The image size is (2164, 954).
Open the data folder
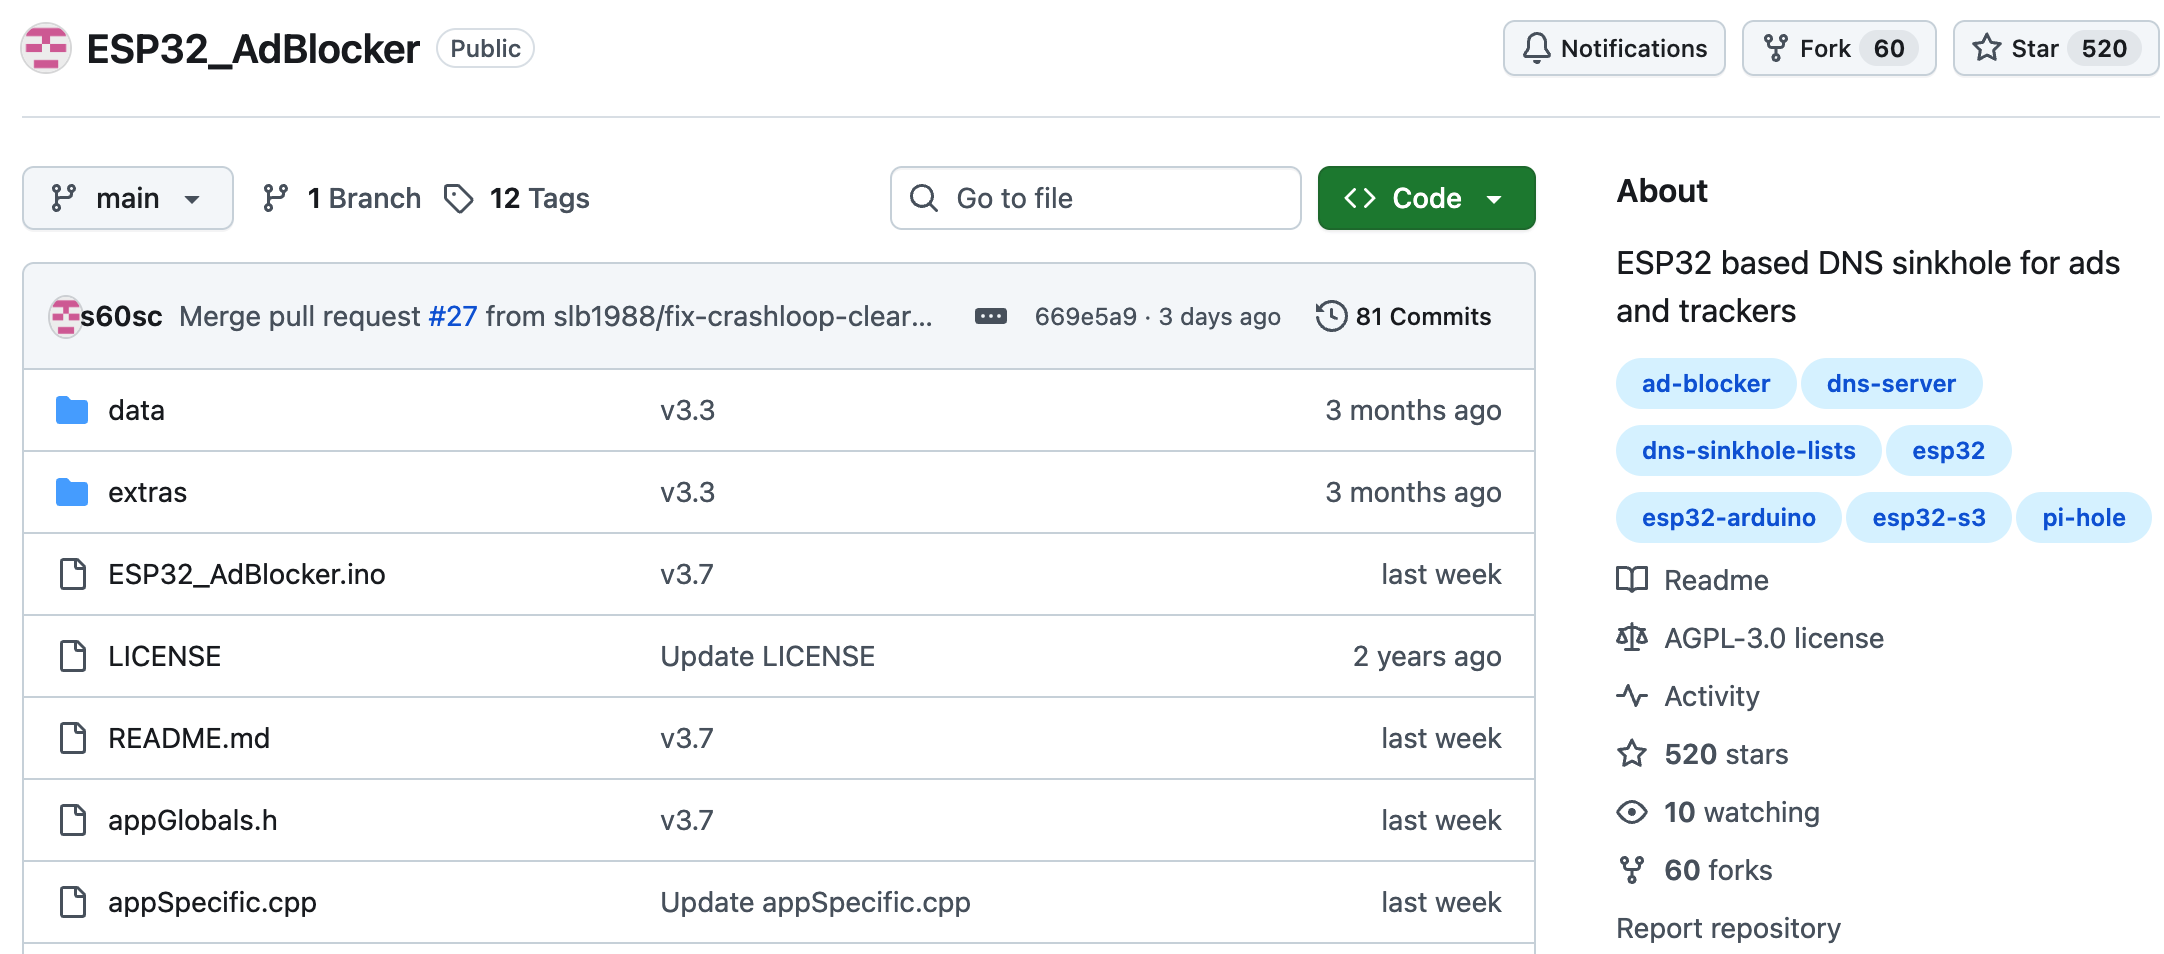click(x=136, y=410)
